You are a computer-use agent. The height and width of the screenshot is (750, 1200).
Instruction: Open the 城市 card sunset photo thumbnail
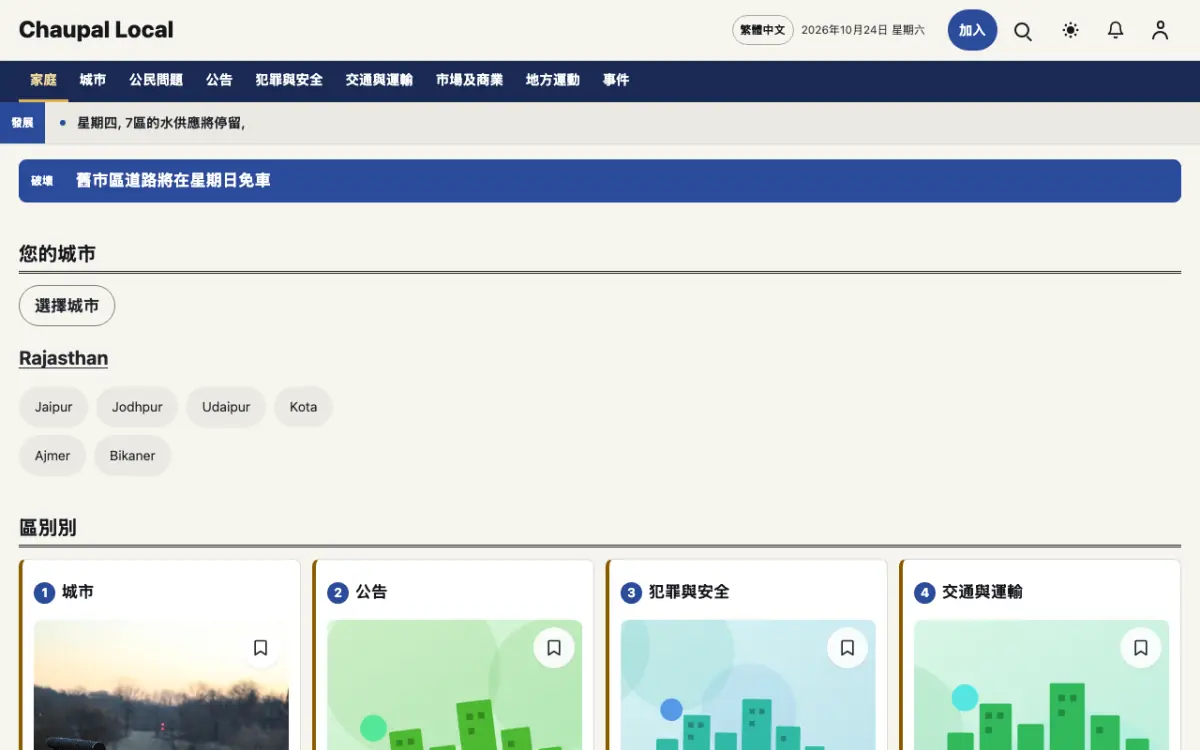click(x=161, y=685)
